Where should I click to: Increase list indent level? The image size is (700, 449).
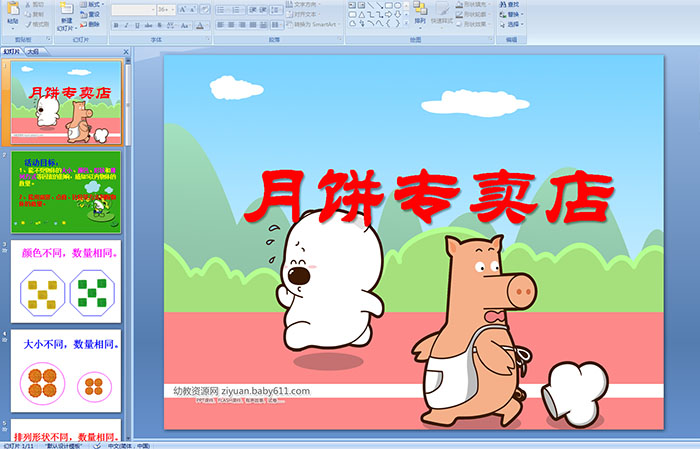(x=263, y=10)
